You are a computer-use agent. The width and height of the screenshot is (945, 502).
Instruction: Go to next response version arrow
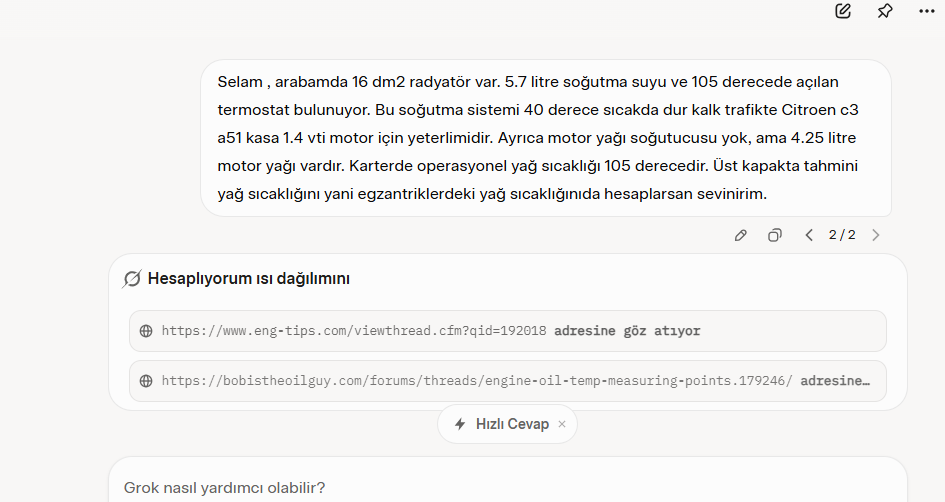(x=876, y=235)
